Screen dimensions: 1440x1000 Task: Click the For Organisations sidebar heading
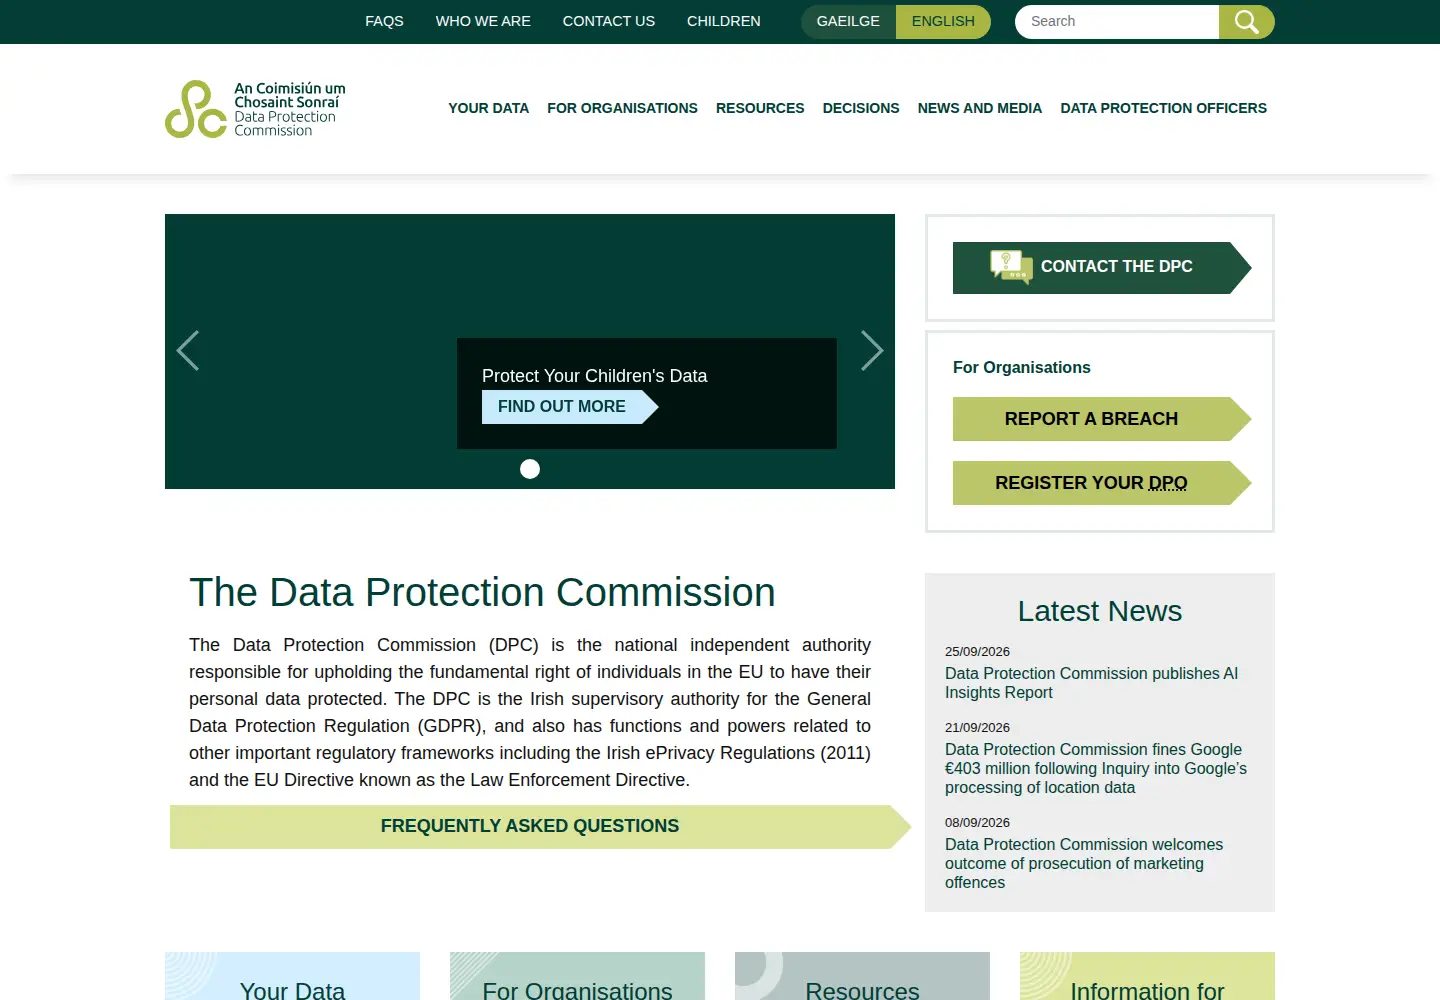pos(1021,368)
